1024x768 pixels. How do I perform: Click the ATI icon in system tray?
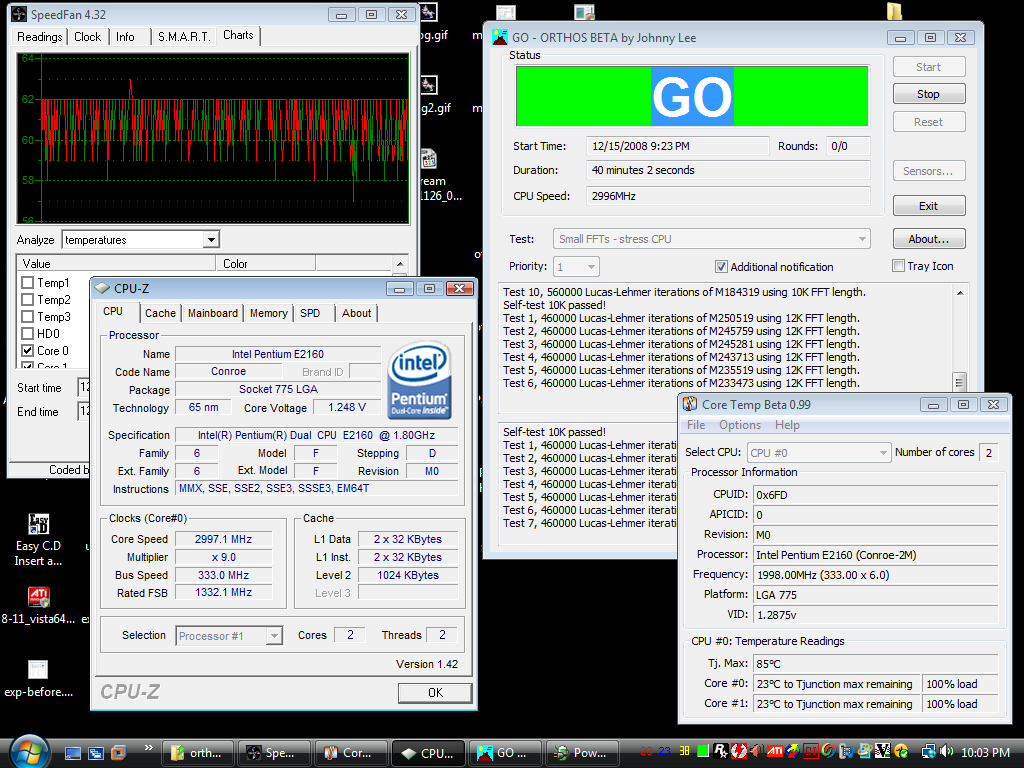click(774, 751)
